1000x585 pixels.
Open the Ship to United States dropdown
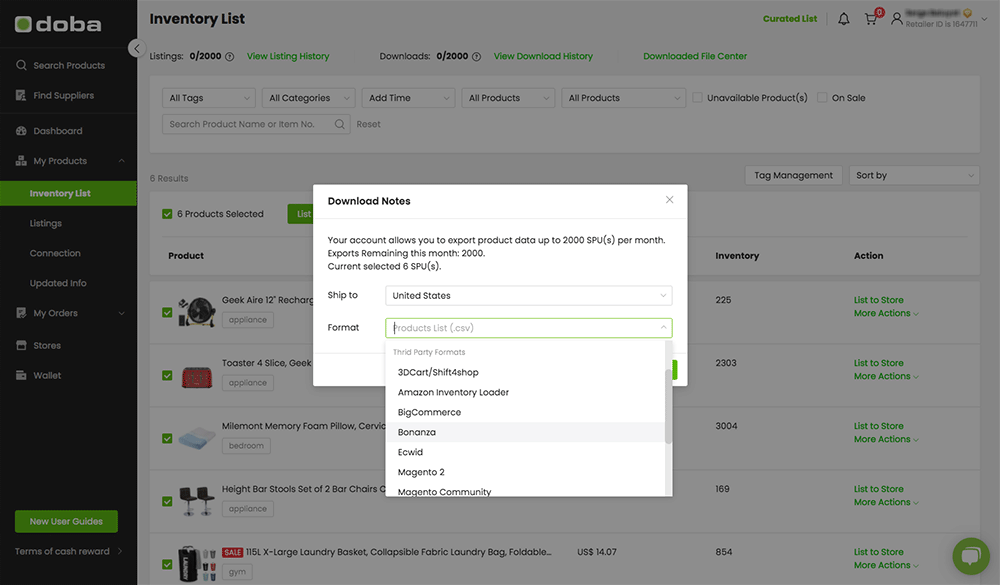pos(528,296)
